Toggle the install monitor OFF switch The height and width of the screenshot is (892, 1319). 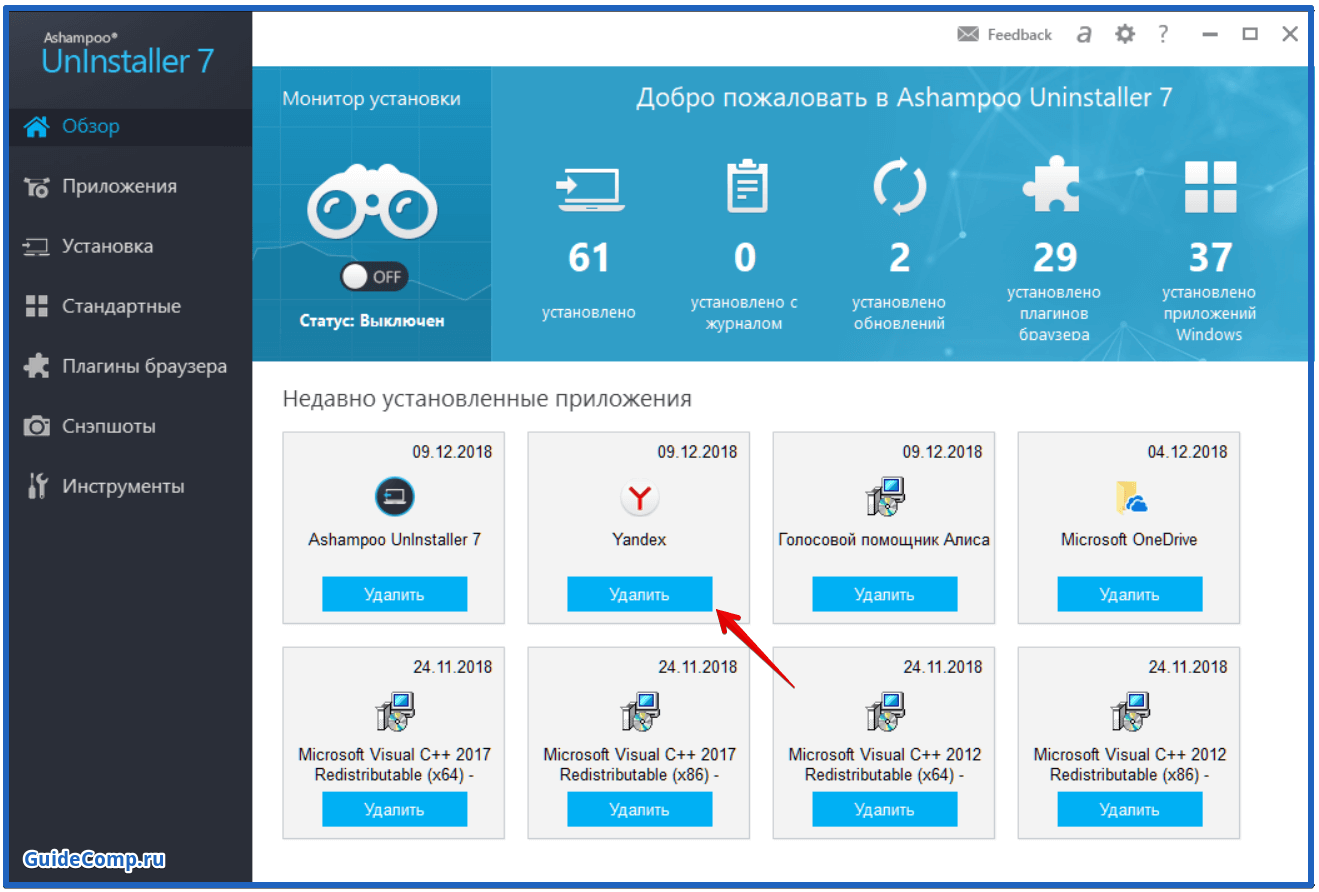pos(373,277)
